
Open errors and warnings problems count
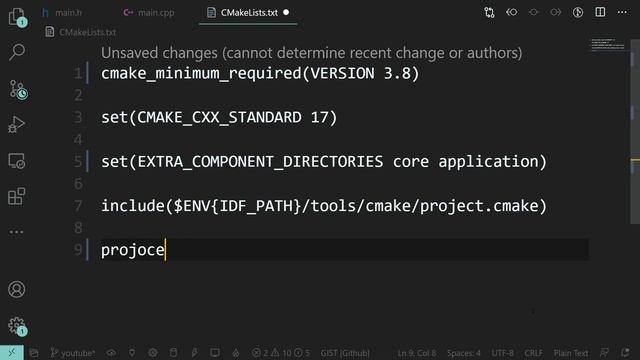[281, 353]
